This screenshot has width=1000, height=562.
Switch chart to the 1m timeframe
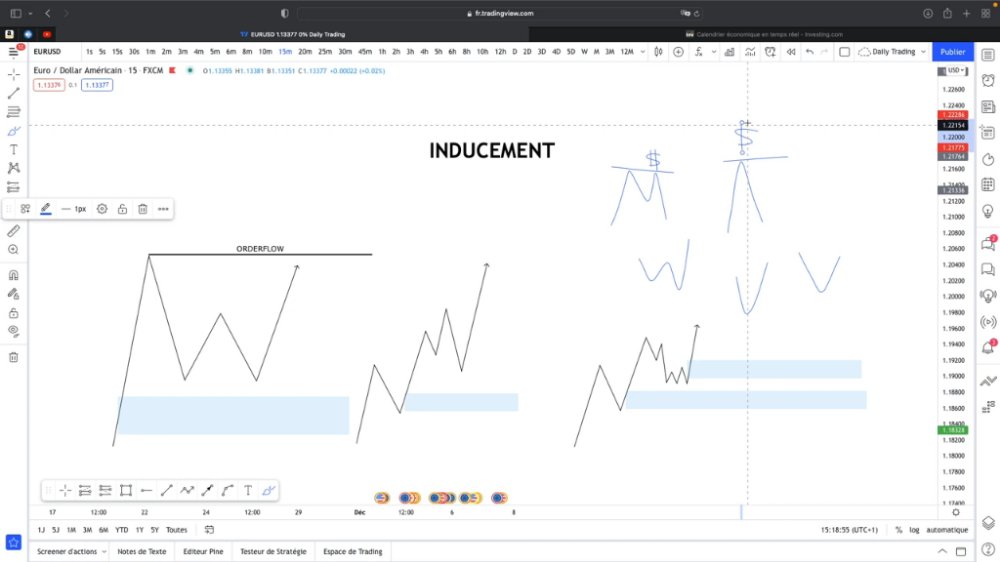pyautogui.click(x=151, y=52)
